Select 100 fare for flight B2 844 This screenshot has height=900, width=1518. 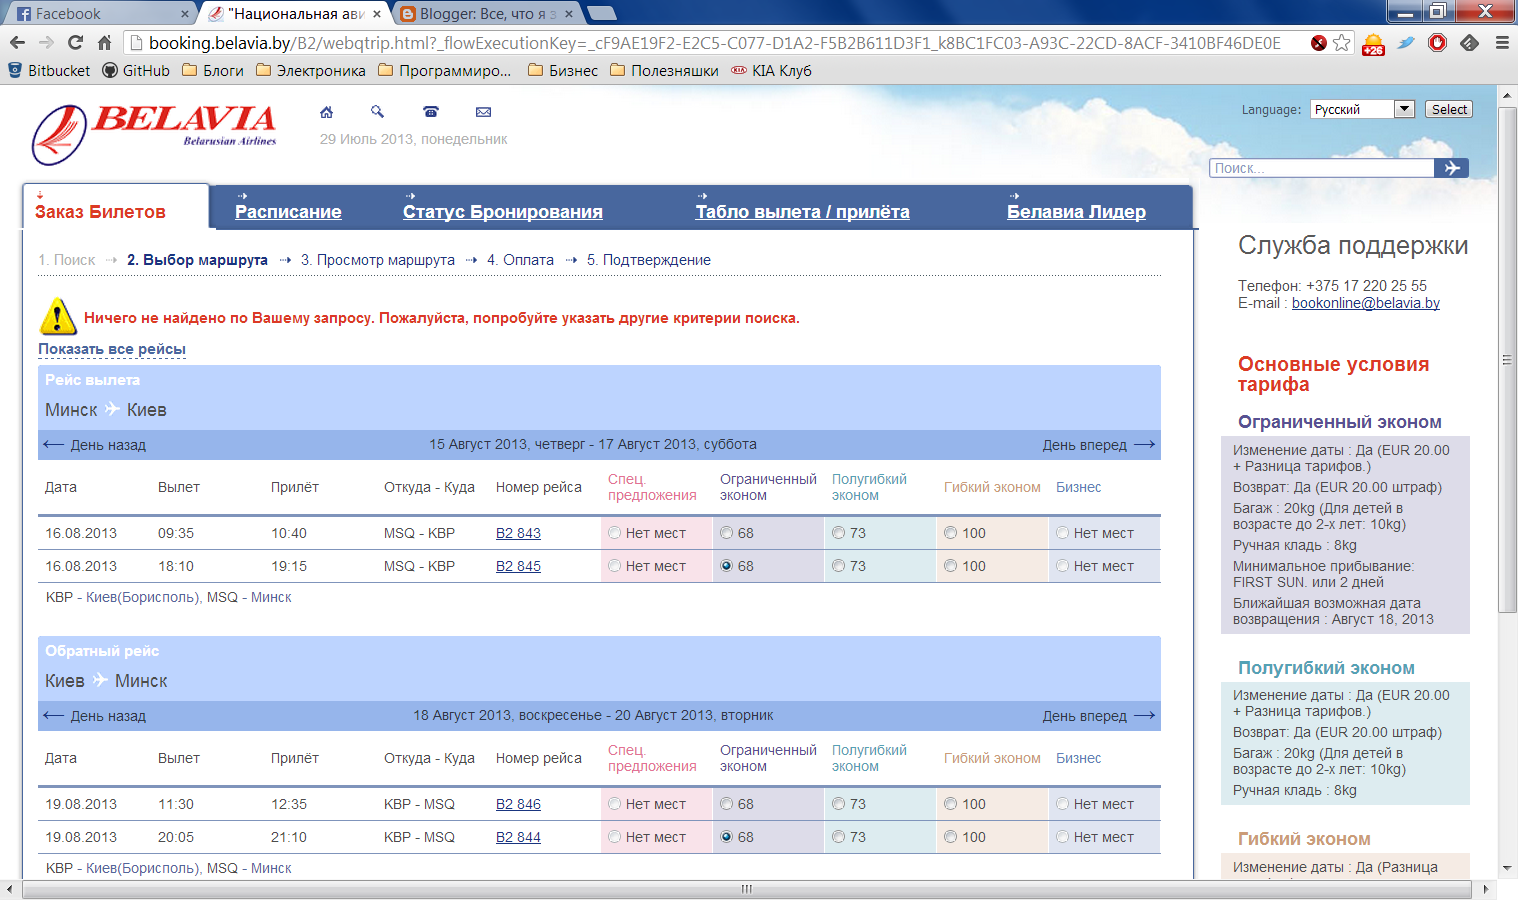coord(951,837)
